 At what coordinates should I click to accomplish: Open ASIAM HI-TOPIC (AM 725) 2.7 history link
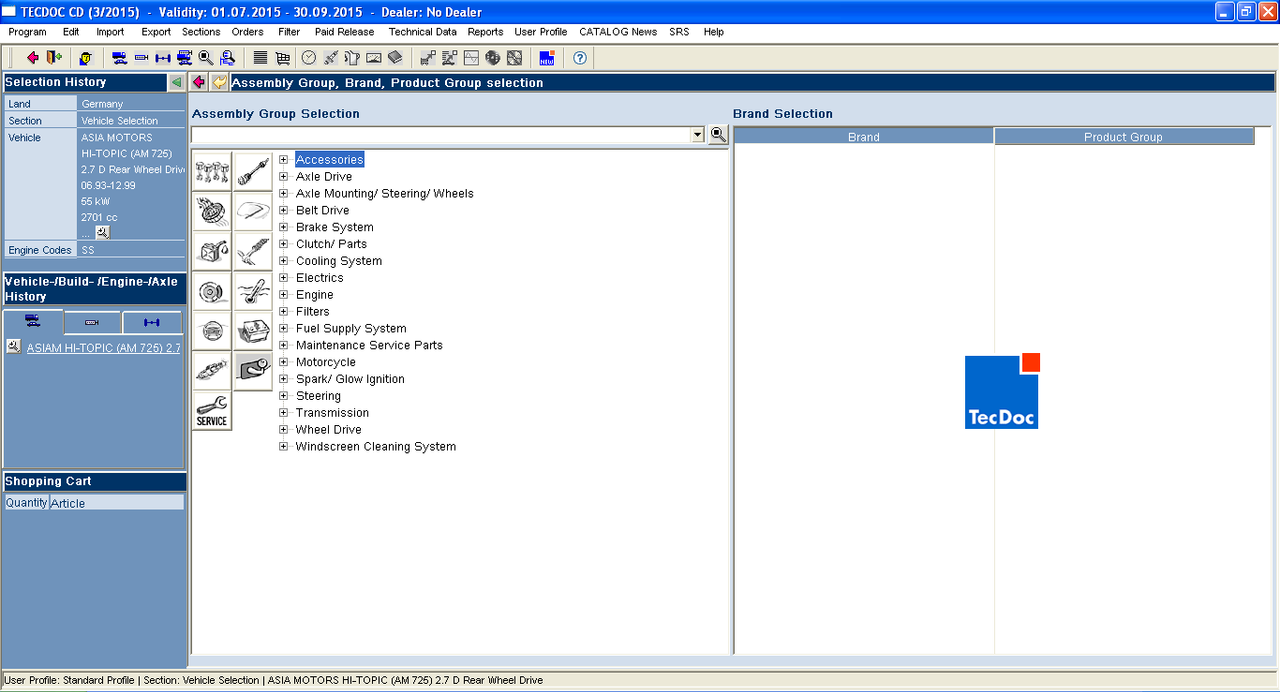click(104, 348)
